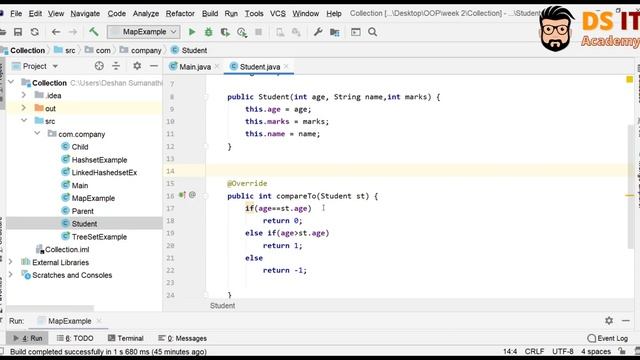
Task: Click the editor vertical scrollbar
Action: click(631, 187)
